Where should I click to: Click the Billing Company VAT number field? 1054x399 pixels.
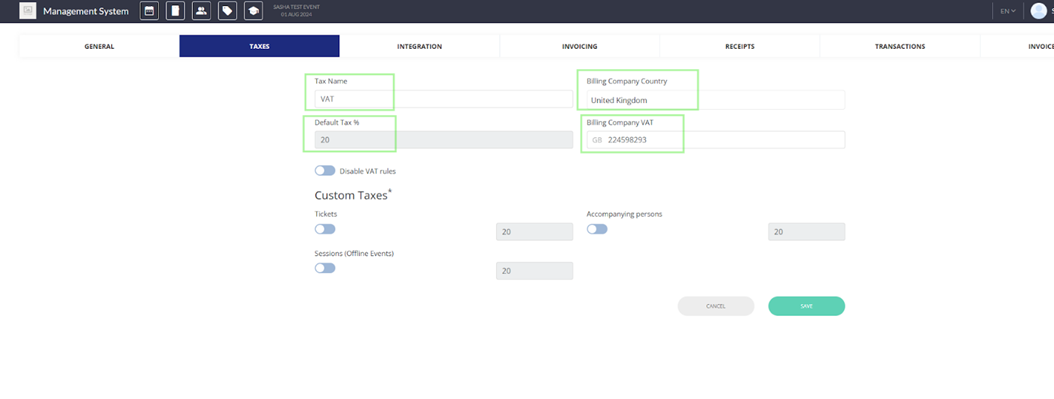pos(715,140)
